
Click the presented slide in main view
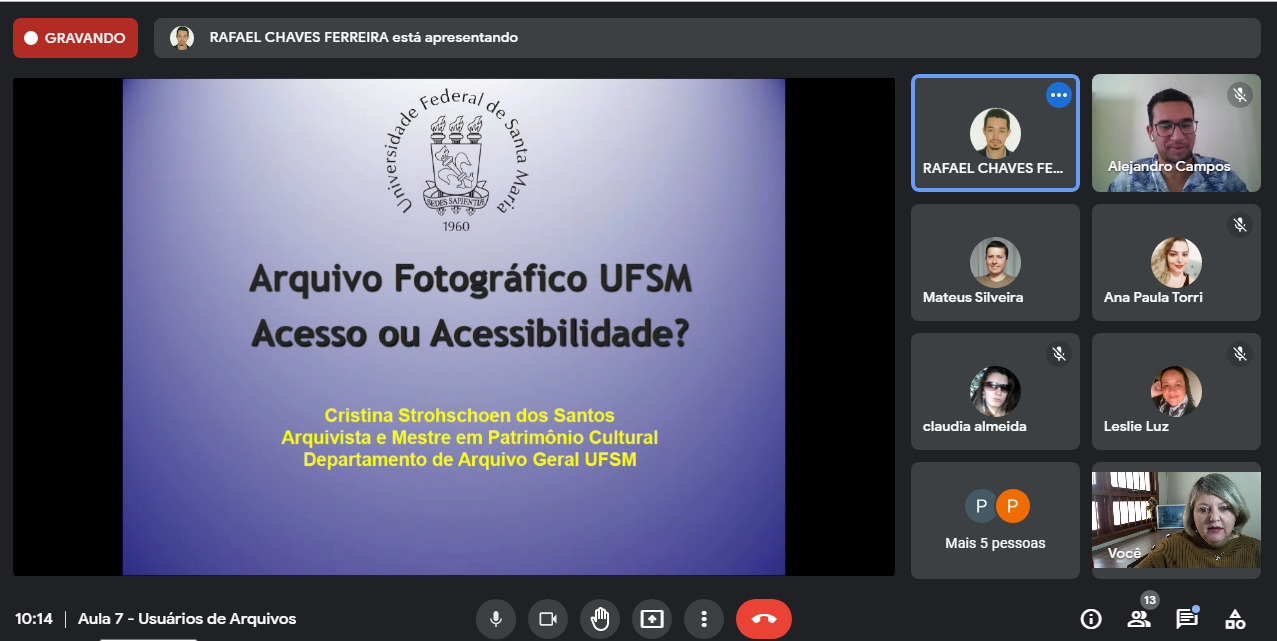[x=453, y=327]
